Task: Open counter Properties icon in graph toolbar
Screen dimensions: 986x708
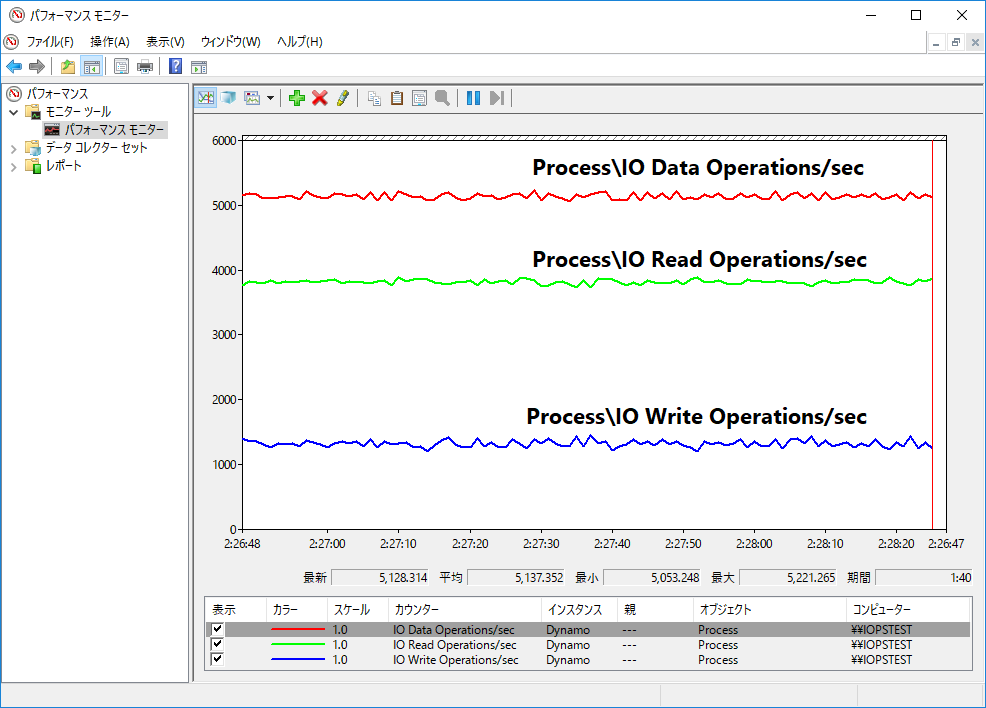Action: (x=419, y=98)
